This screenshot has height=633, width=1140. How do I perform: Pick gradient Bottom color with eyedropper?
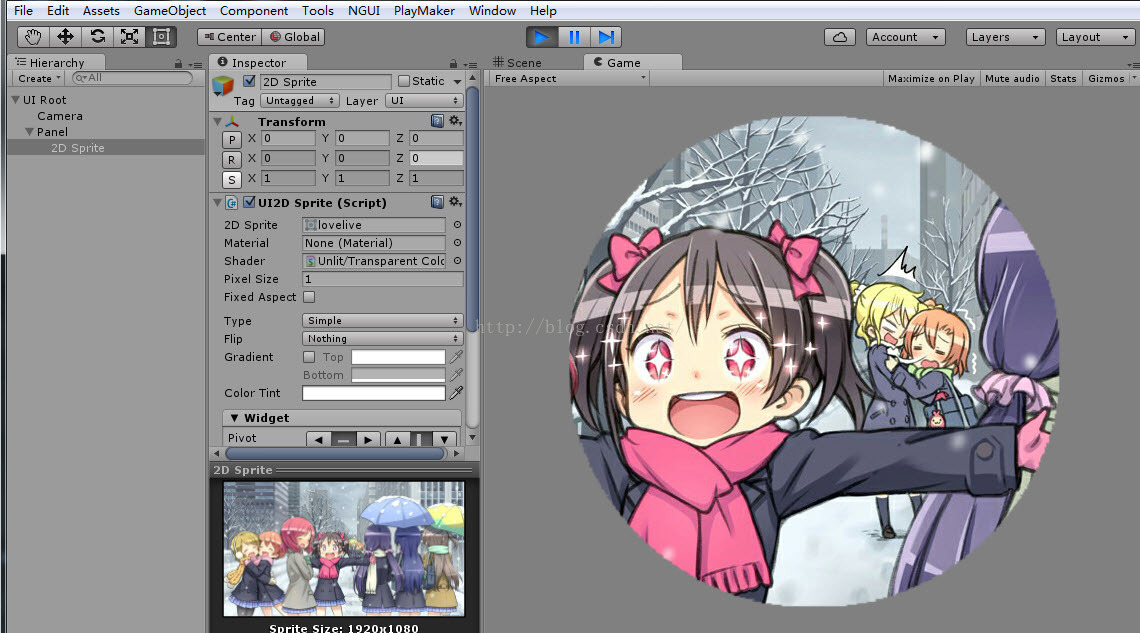[457, 375]
